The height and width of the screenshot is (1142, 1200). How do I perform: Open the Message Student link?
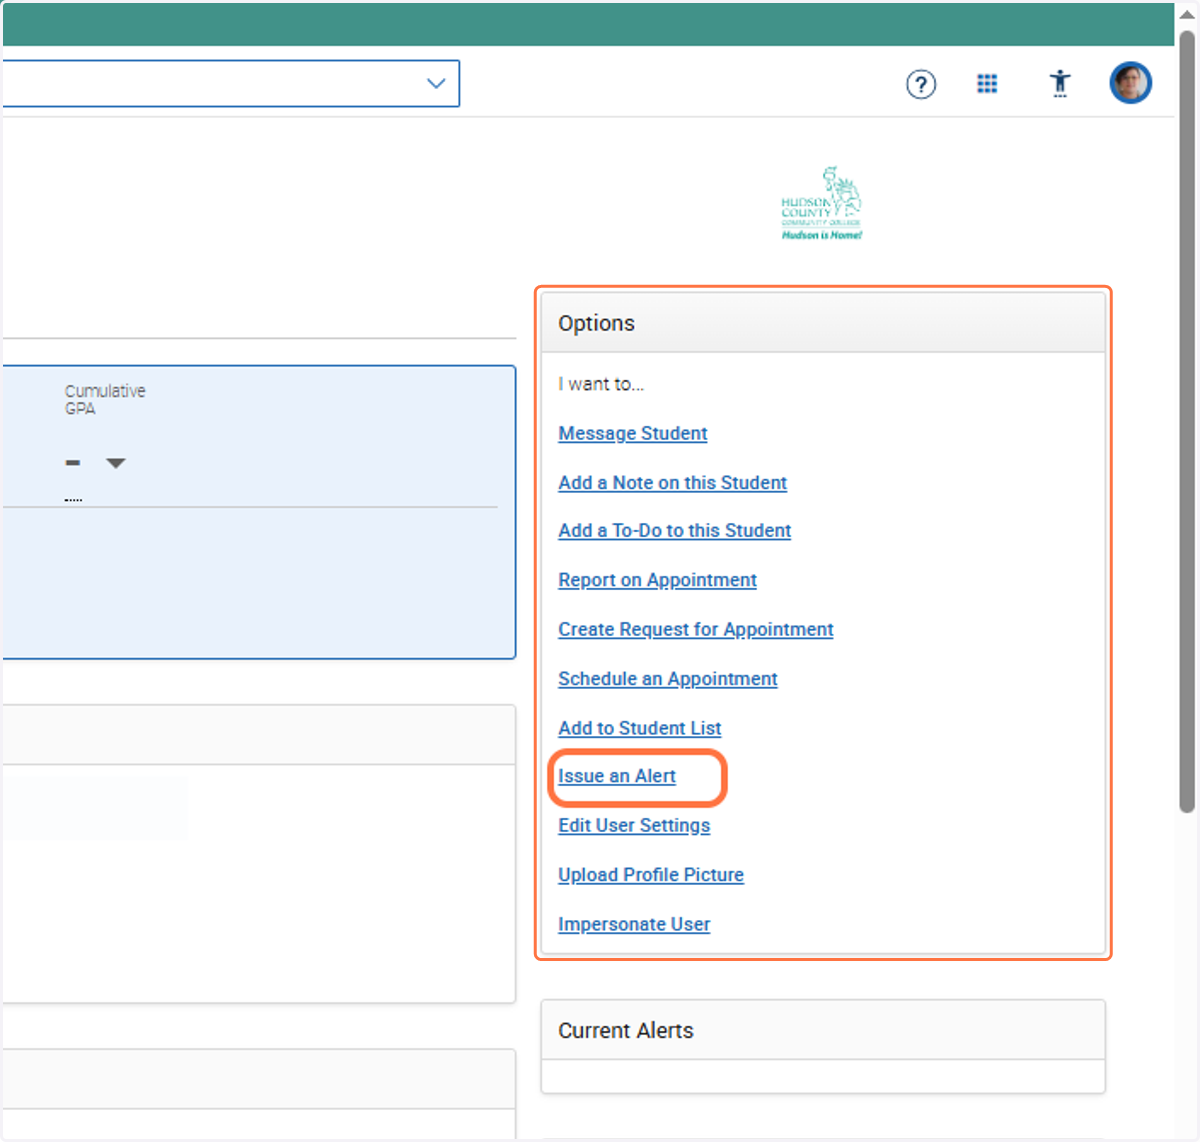click(x=633, y=433)
